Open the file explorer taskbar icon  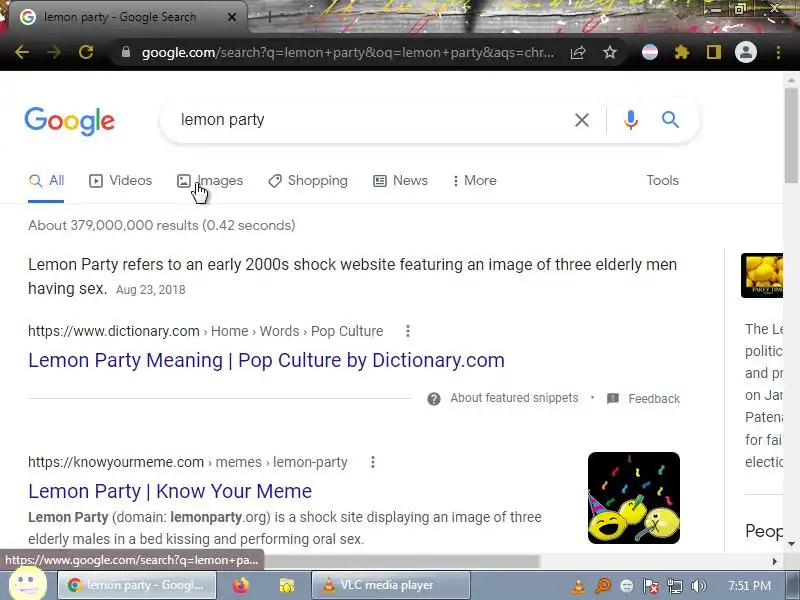point(287,585)
